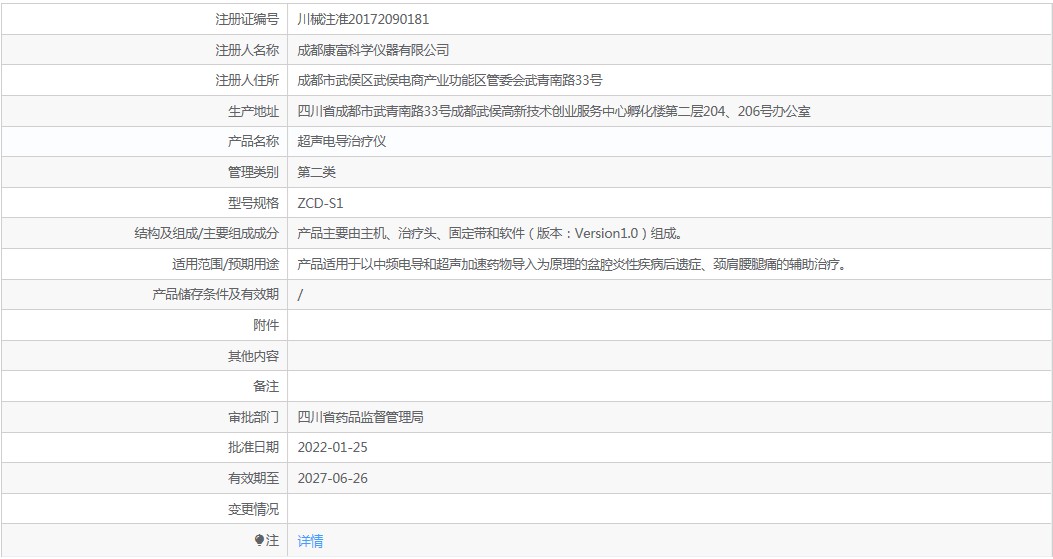Open the 详情 link in the 注 row
This screenshot has height=559, width=1053.
(310, 541)
